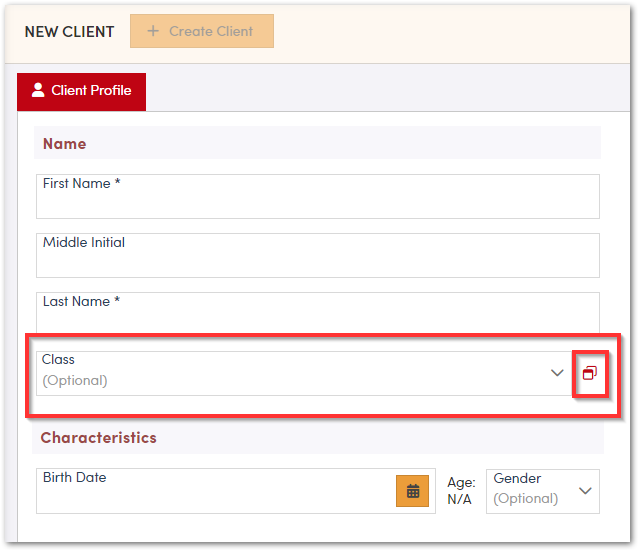The image size is (639, 551).
Task: Expand the Gender dropdown chevron
Action: [x=585, y=491]
